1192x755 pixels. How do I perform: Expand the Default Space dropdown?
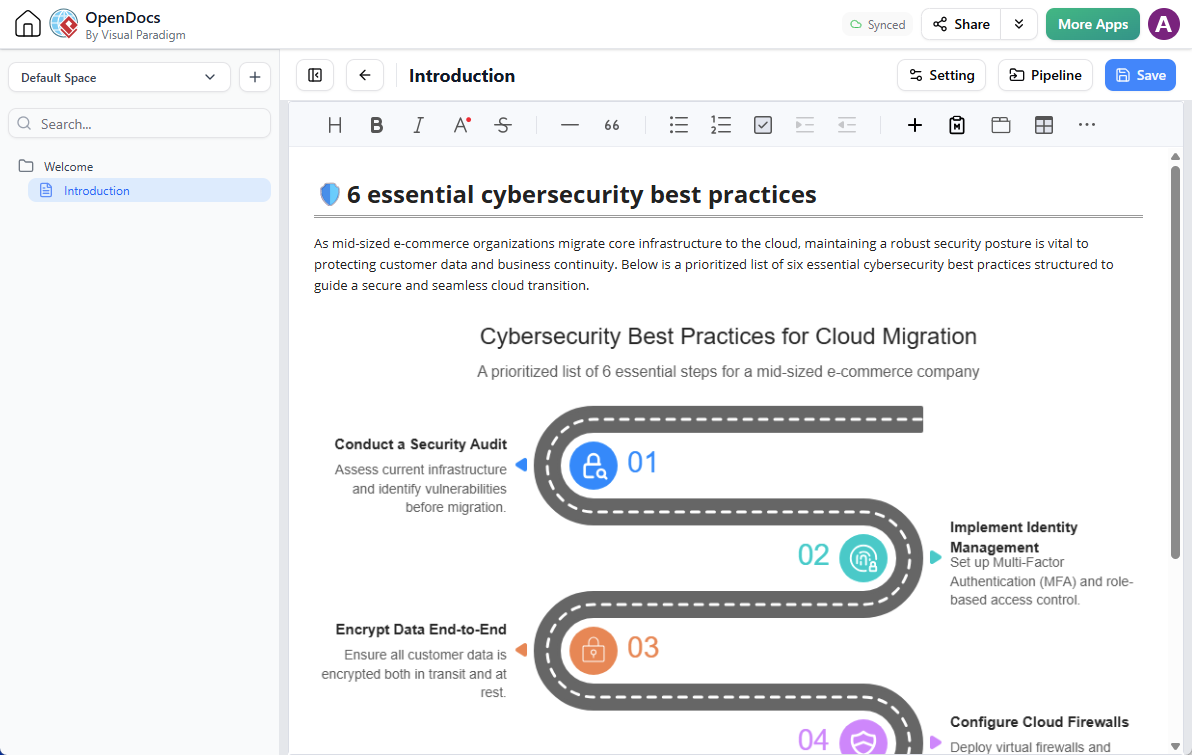(119, 78)
